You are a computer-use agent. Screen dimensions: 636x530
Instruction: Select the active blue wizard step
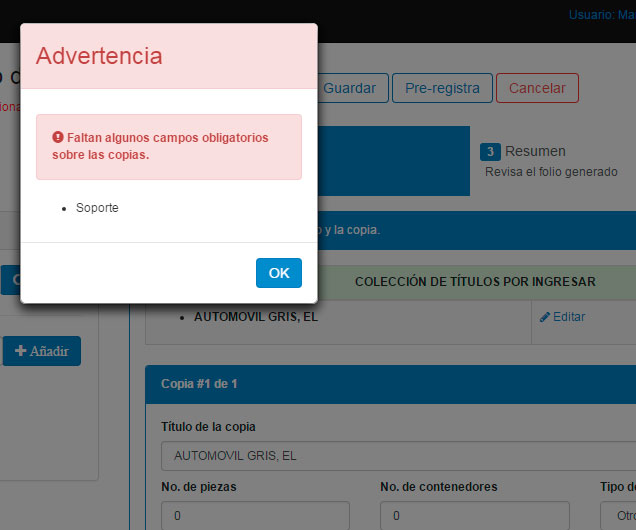point(392,160)
